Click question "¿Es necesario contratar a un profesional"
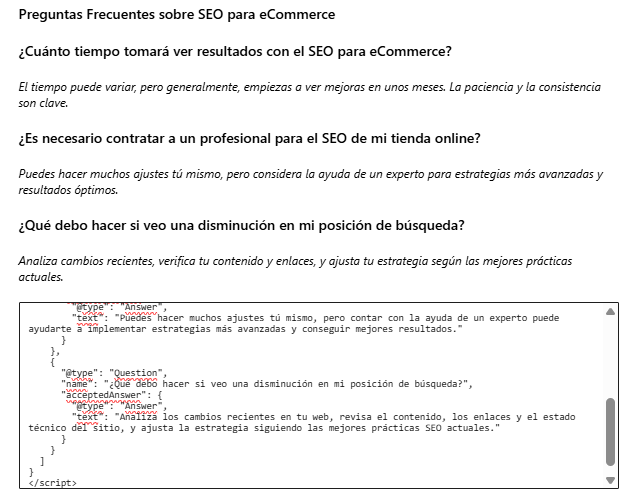This screenshot has height=490, width=643. pyautogui.click(x=249, y=139)
